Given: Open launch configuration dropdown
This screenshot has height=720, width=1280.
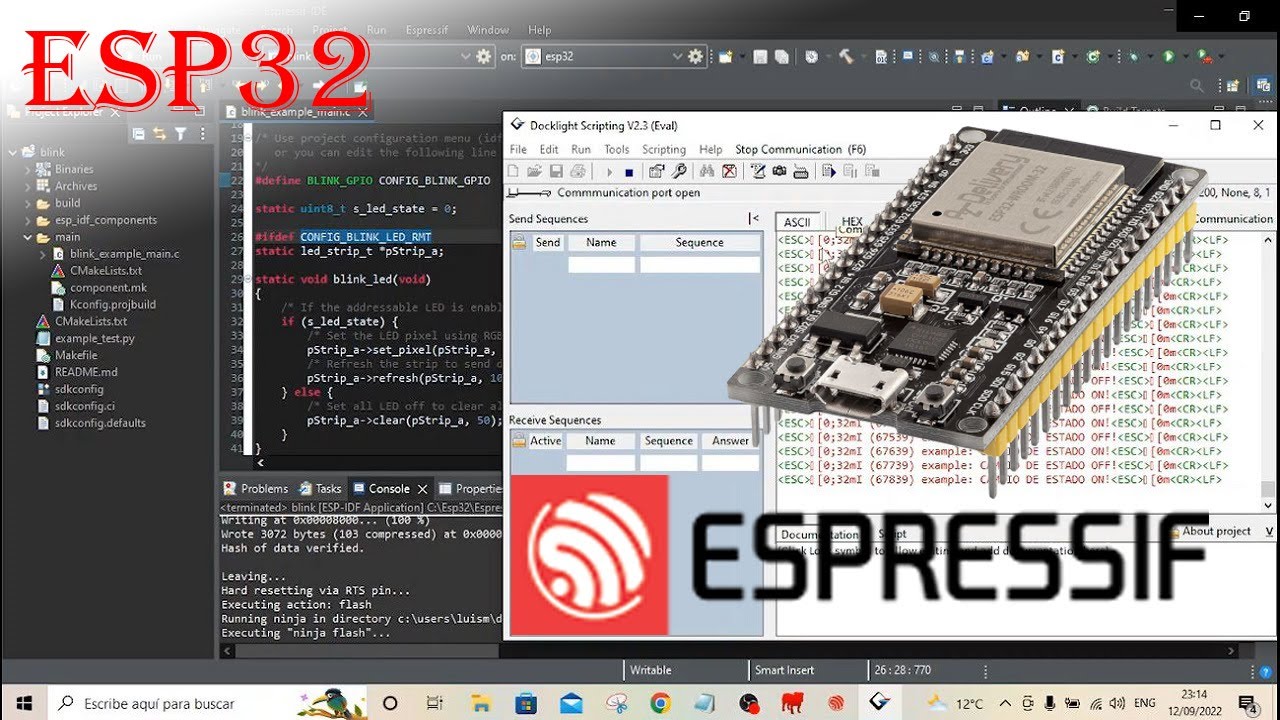Looking at the screenshot, I should (465, 57).
